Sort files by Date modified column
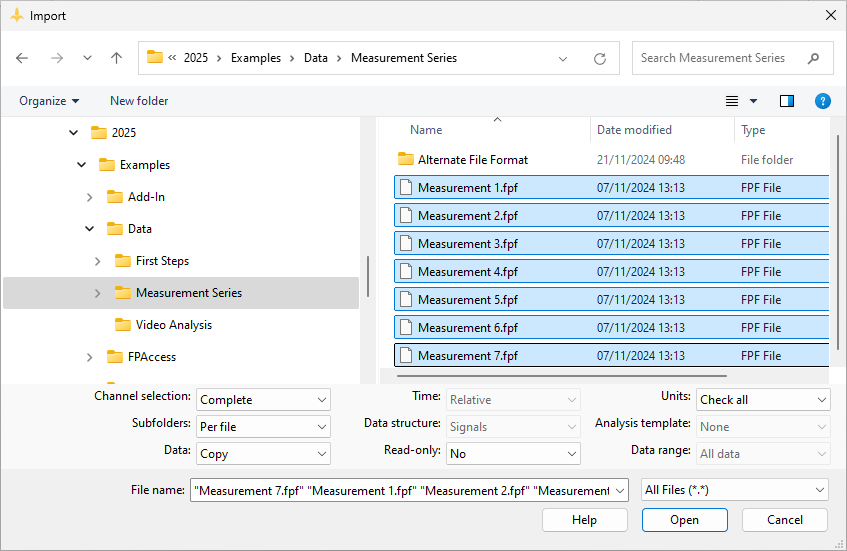847x551 pixels. coord(634,130)
